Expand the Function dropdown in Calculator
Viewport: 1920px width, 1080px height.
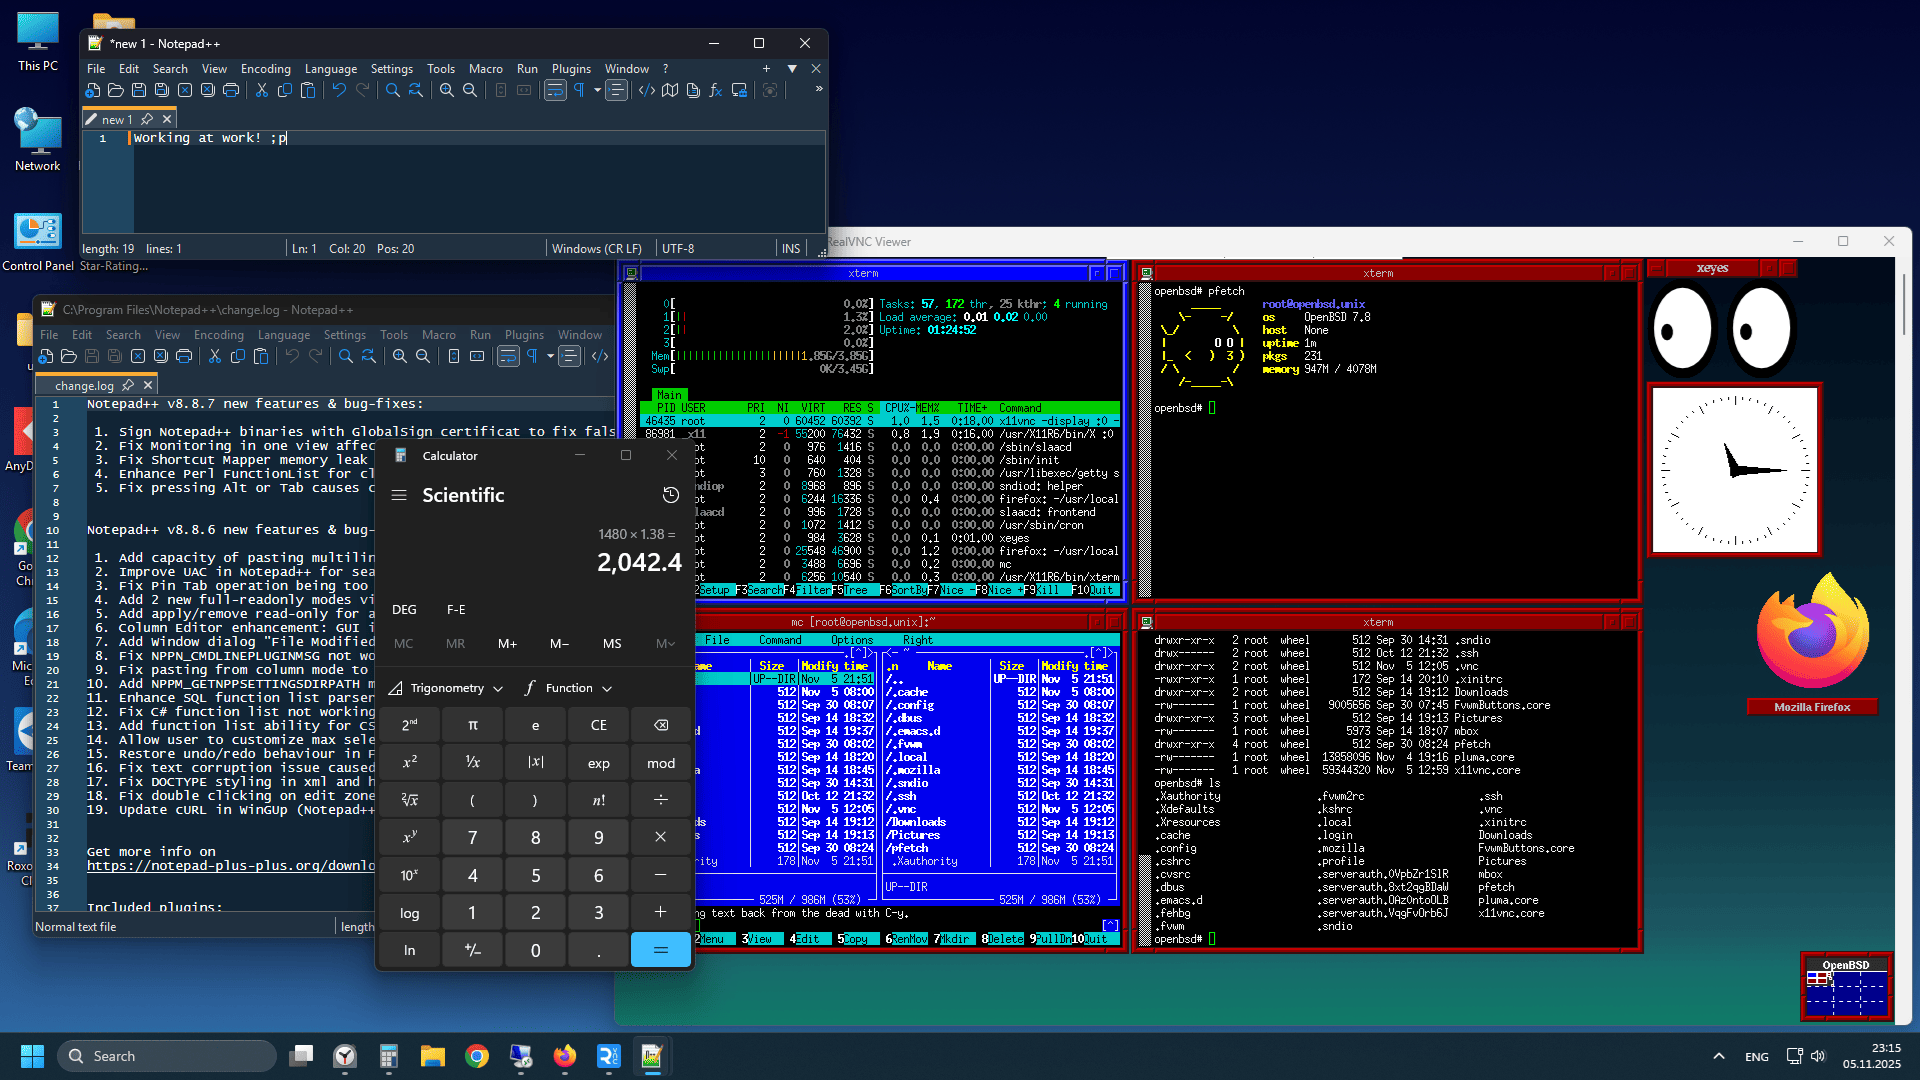(x=568, y=688)
